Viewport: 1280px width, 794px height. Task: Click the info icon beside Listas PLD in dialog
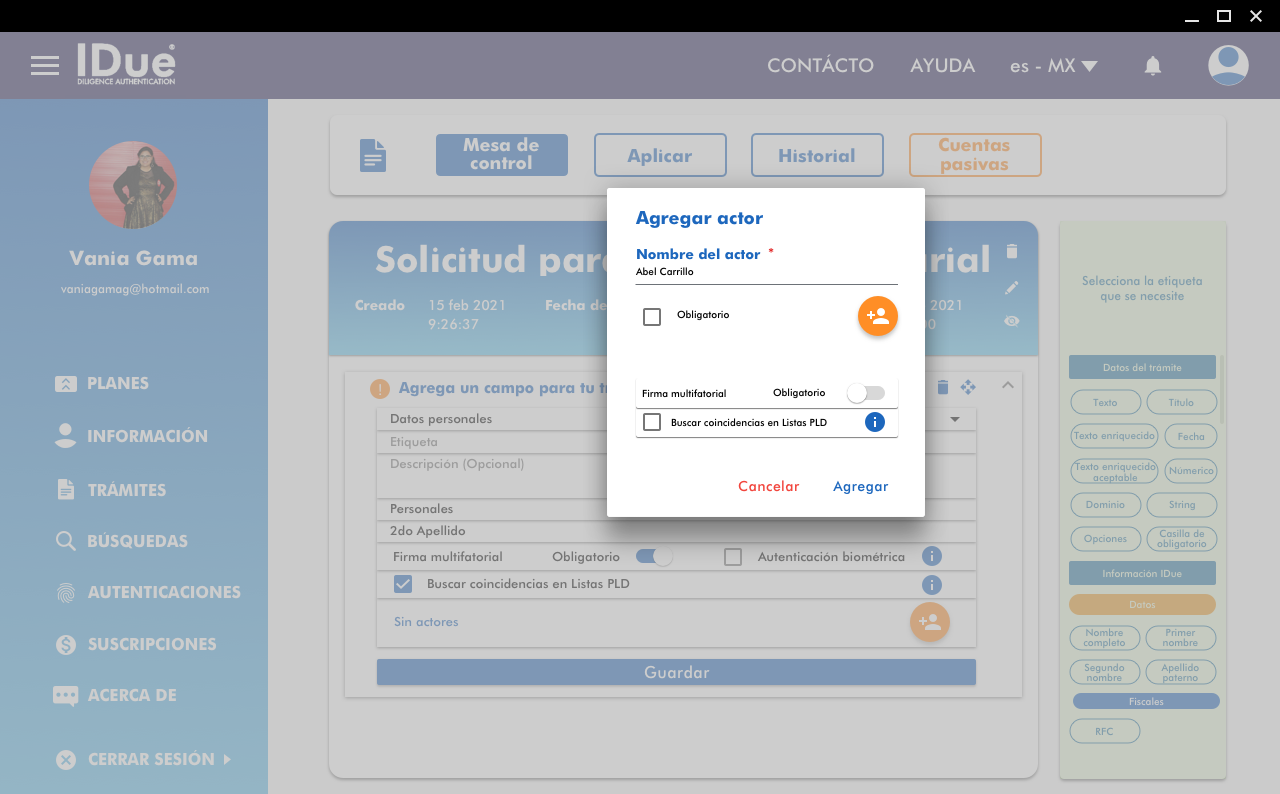click(874, 422)
